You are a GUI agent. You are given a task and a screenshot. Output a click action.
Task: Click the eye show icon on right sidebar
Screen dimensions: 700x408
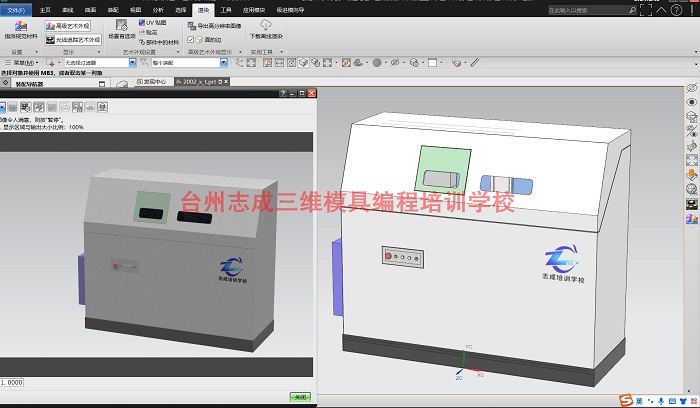(692, 102)
